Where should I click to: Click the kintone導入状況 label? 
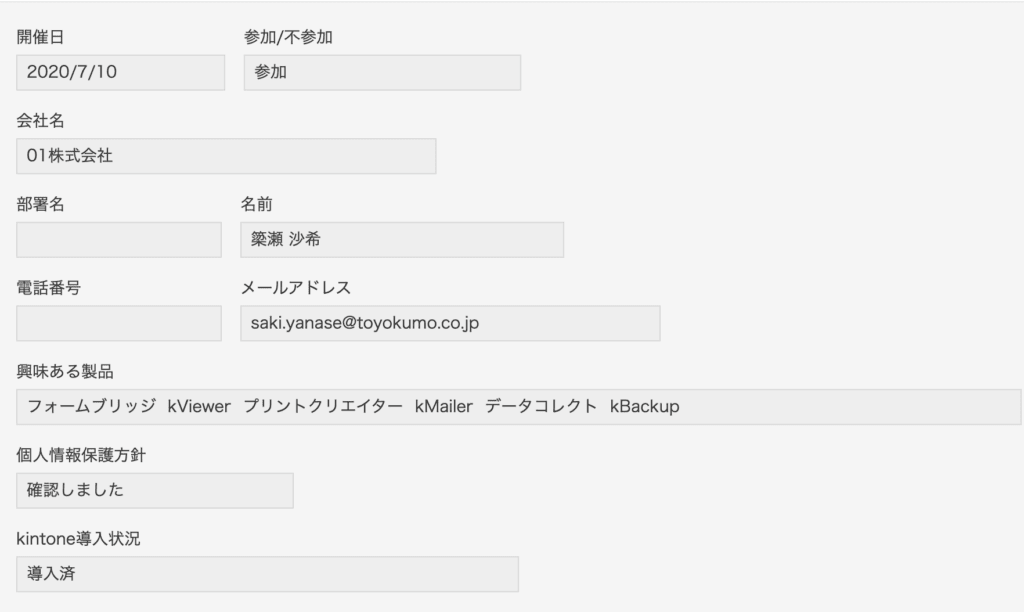point(78,539)
